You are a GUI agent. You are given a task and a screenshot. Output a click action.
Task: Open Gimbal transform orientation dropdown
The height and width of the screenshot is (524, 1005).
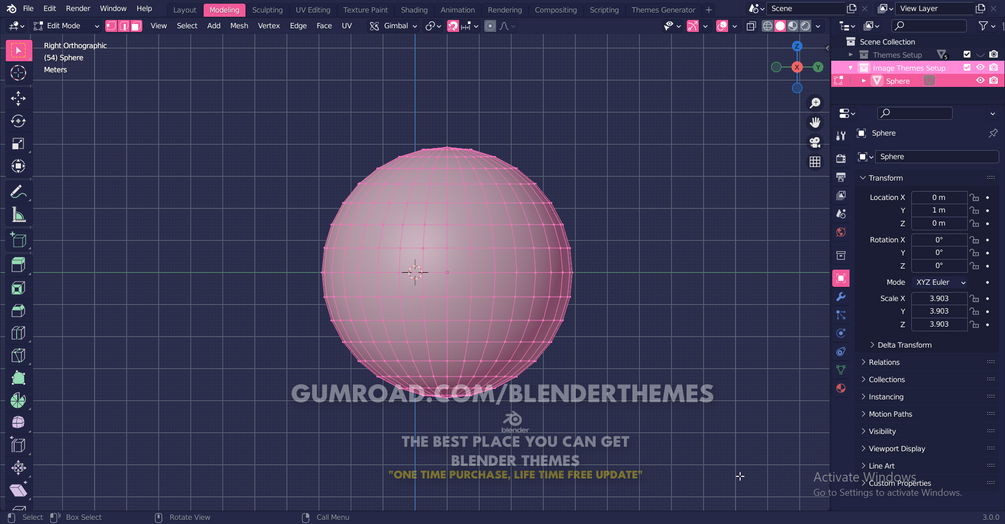point(393,26)
